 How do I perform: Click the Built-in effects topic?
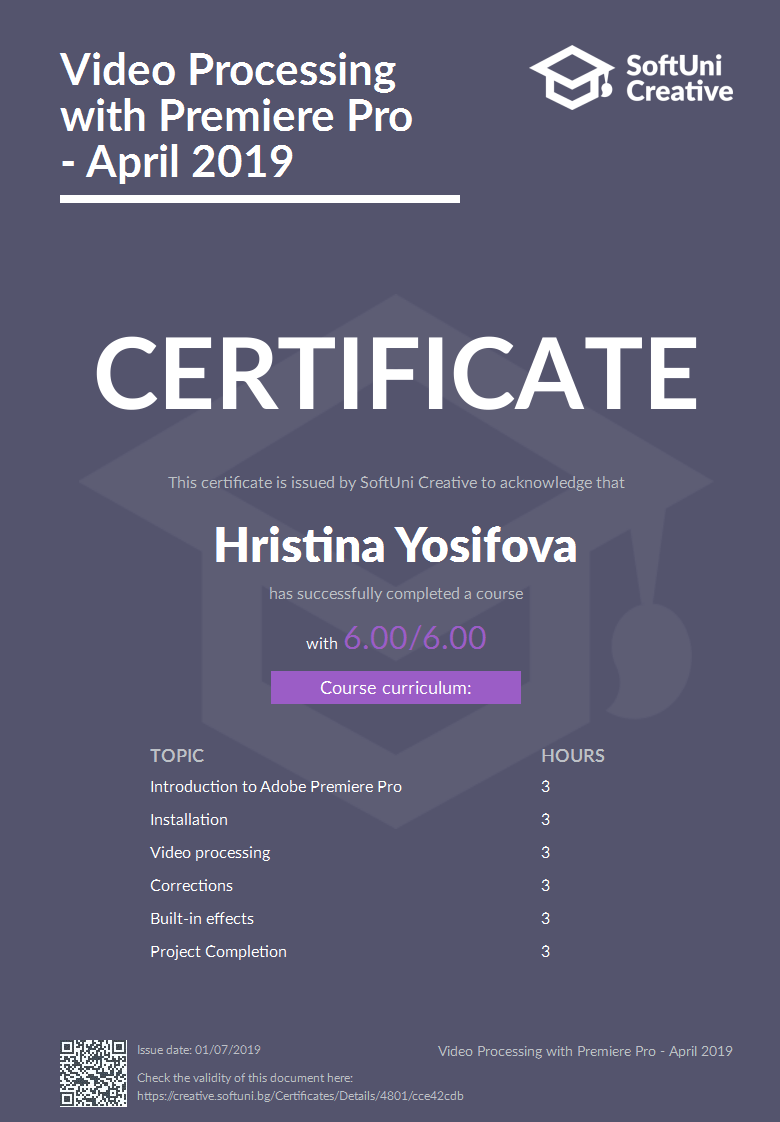(x=202, y=919)
